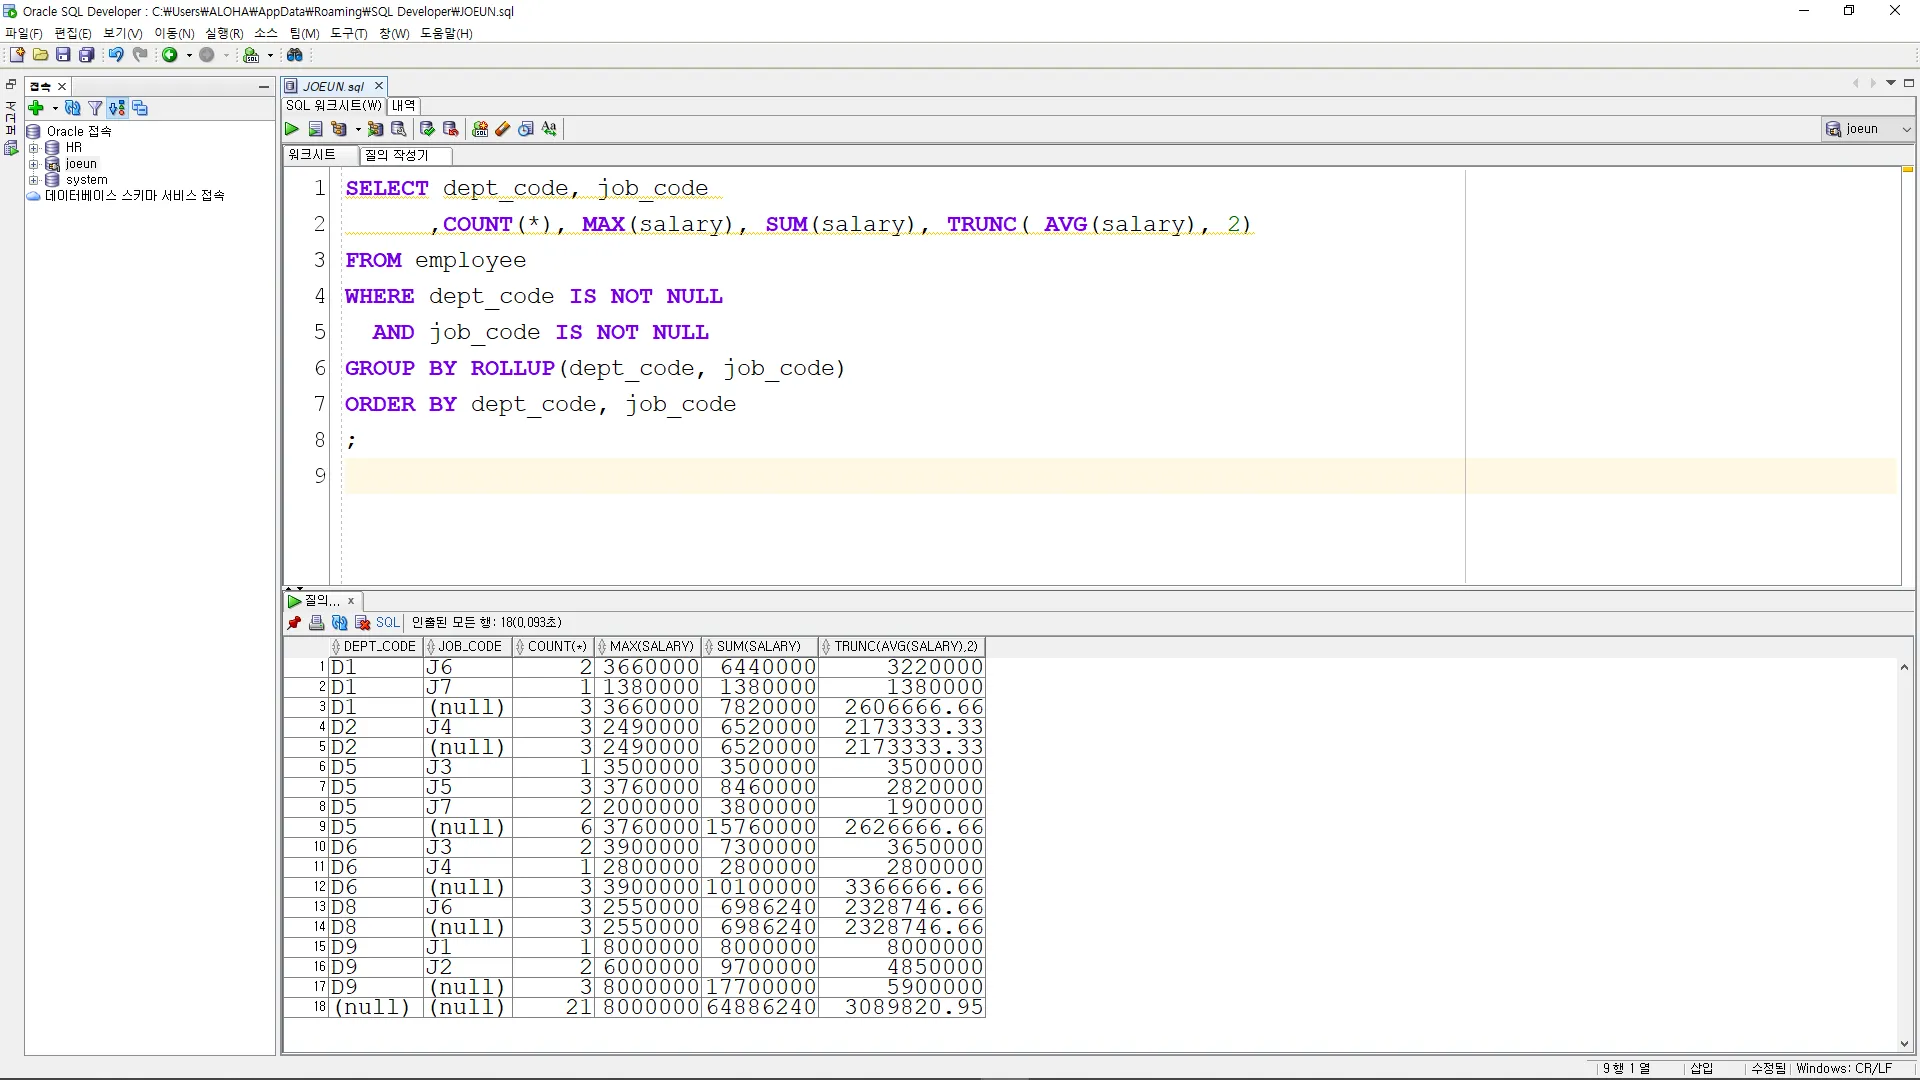Click the binoculars Find DB Object icon
This screenshot has height=1080, width=1920.
click(x=295, y=55)
